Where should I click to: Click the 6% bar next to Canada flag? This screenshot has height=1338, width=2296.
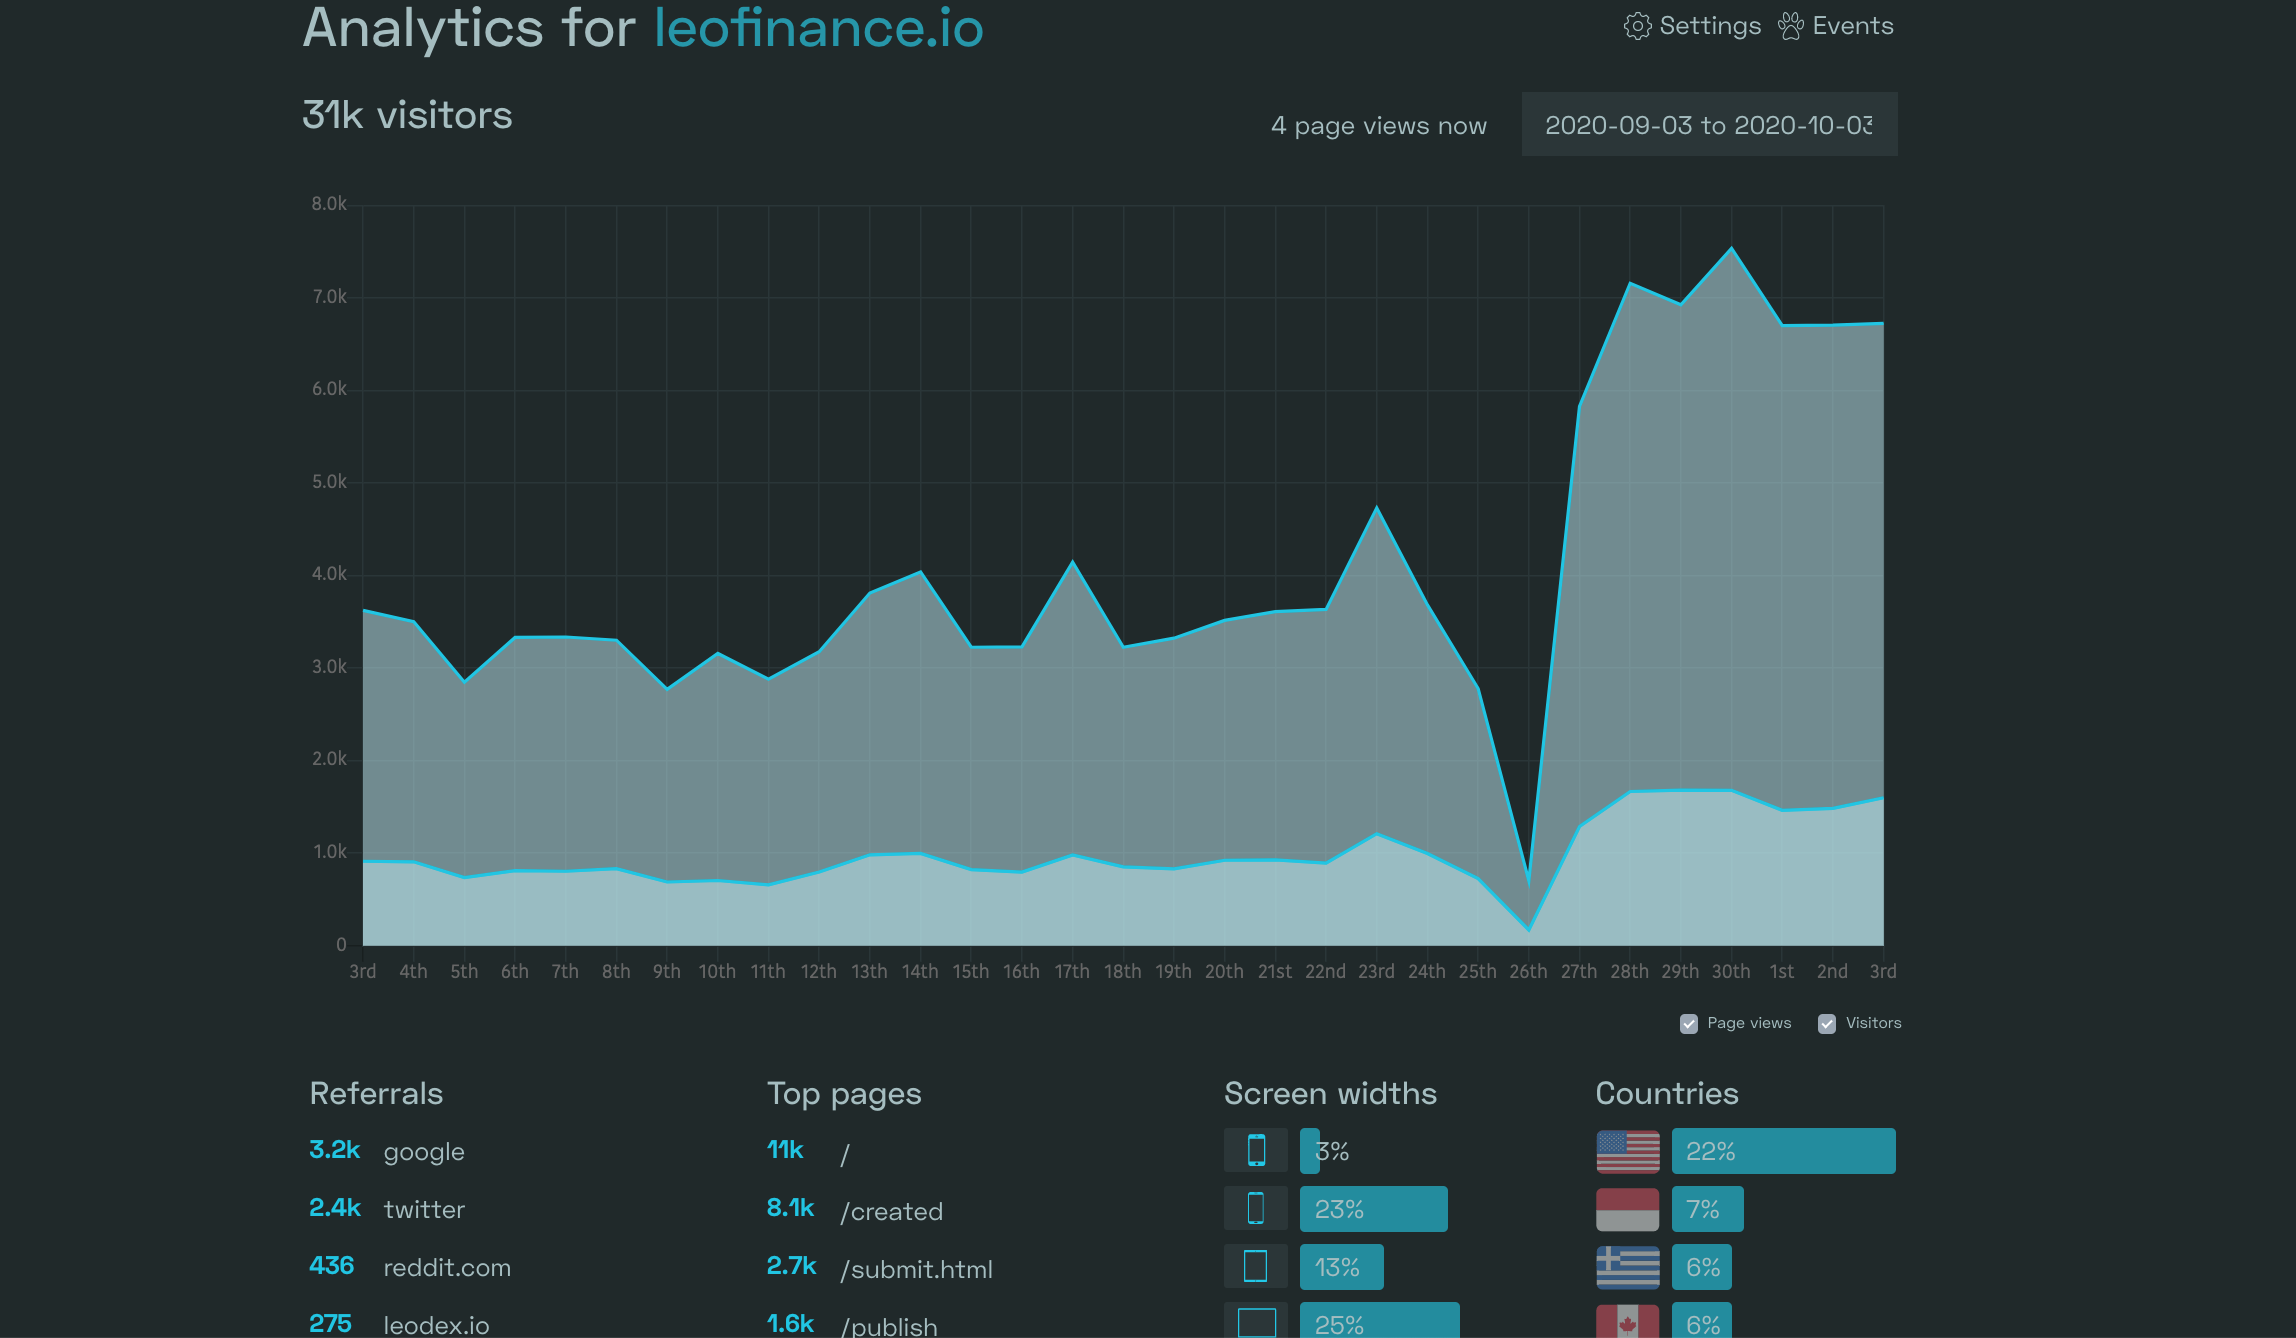(x=1702, y=1321)
